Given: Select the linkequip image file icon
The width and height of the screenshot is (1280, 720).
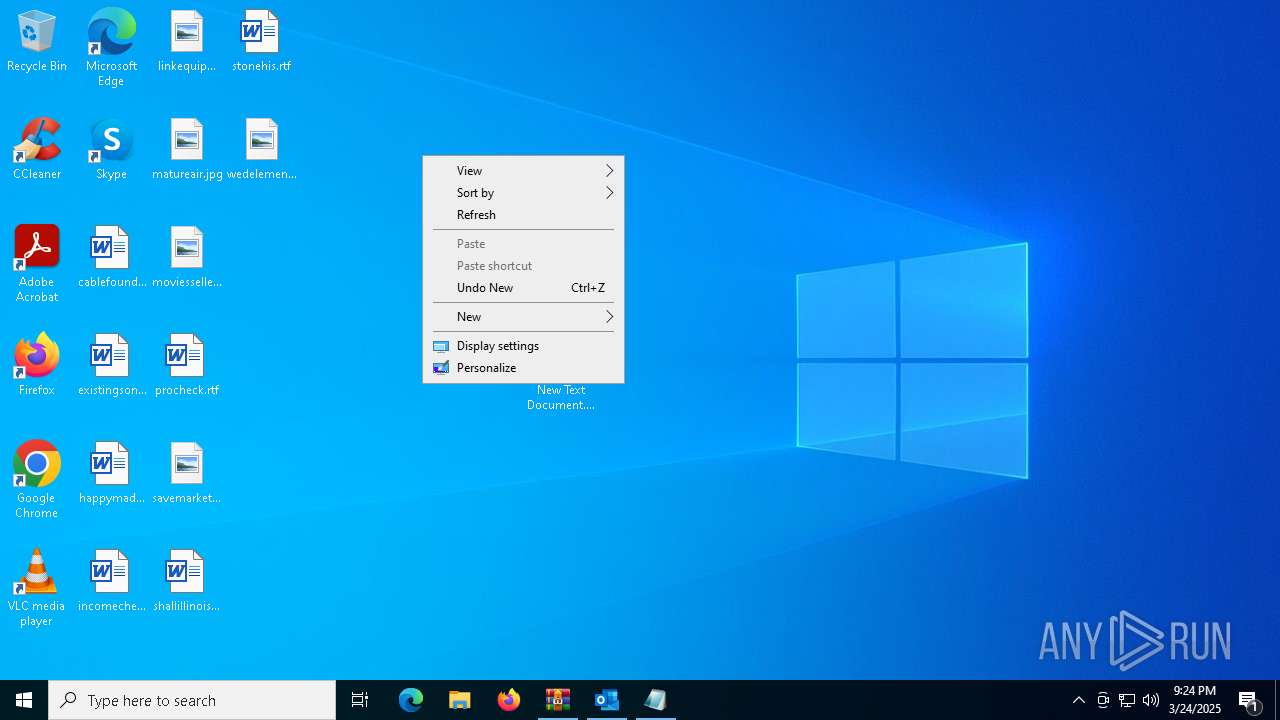Looking at the screenshot, I should click(186, 42).
